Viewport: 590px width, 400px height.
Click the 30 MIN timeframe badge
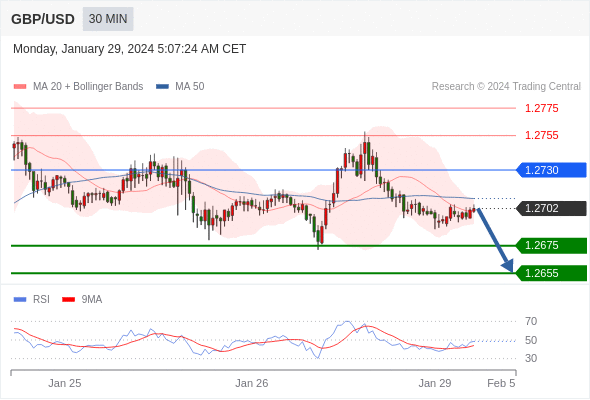coord(108,19)
